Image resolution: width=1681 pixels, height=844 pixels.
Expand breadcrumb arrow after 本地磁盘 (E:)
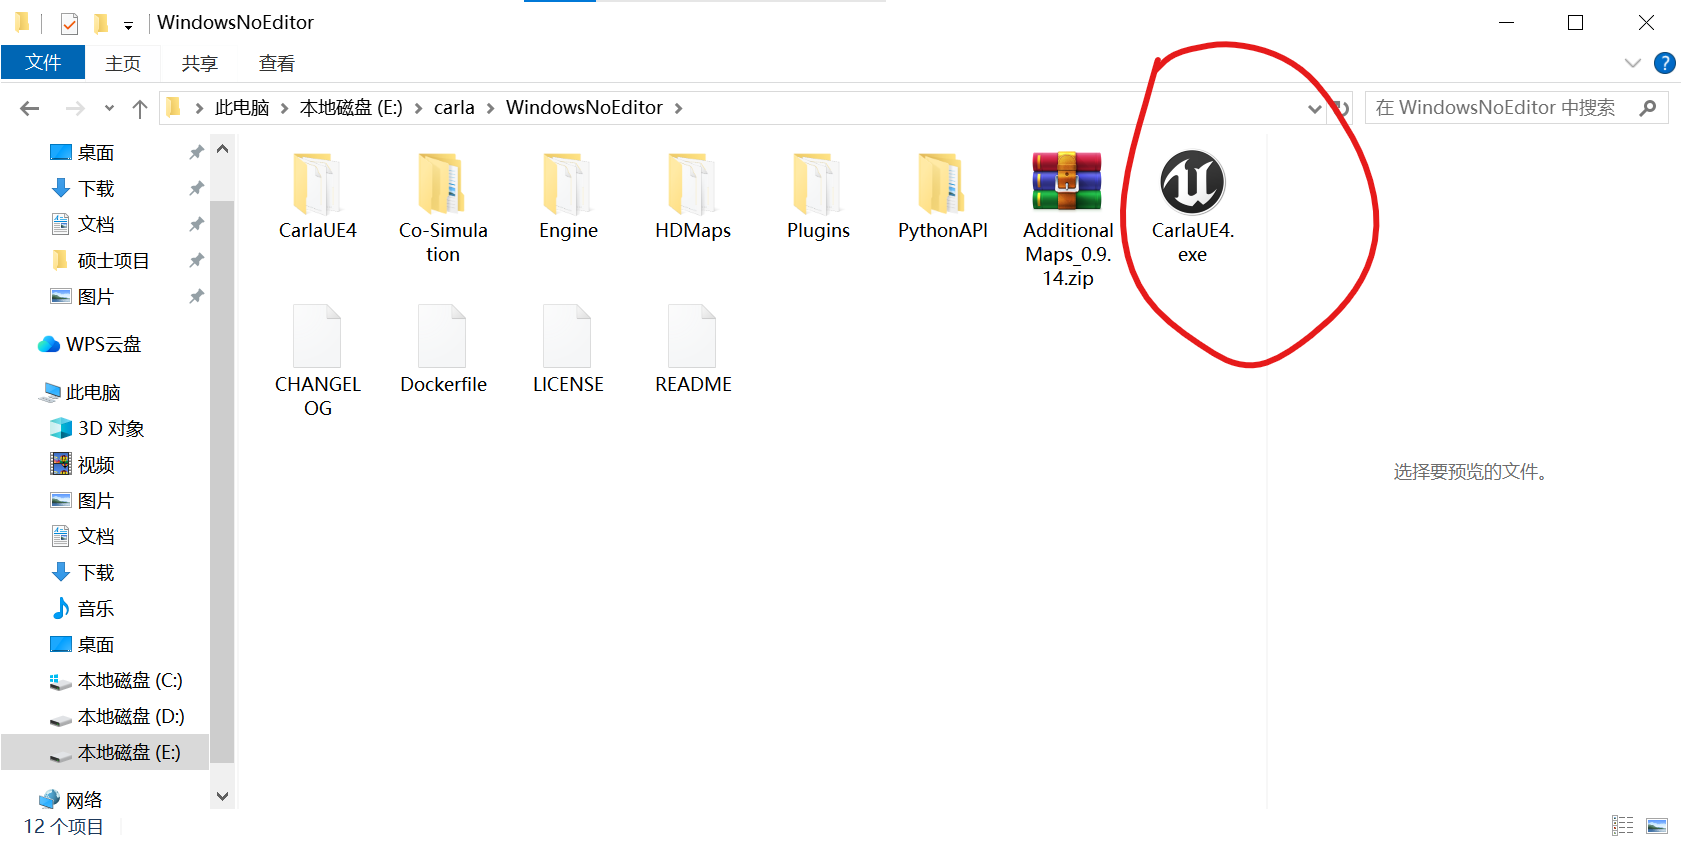click(x=418, y=108)
